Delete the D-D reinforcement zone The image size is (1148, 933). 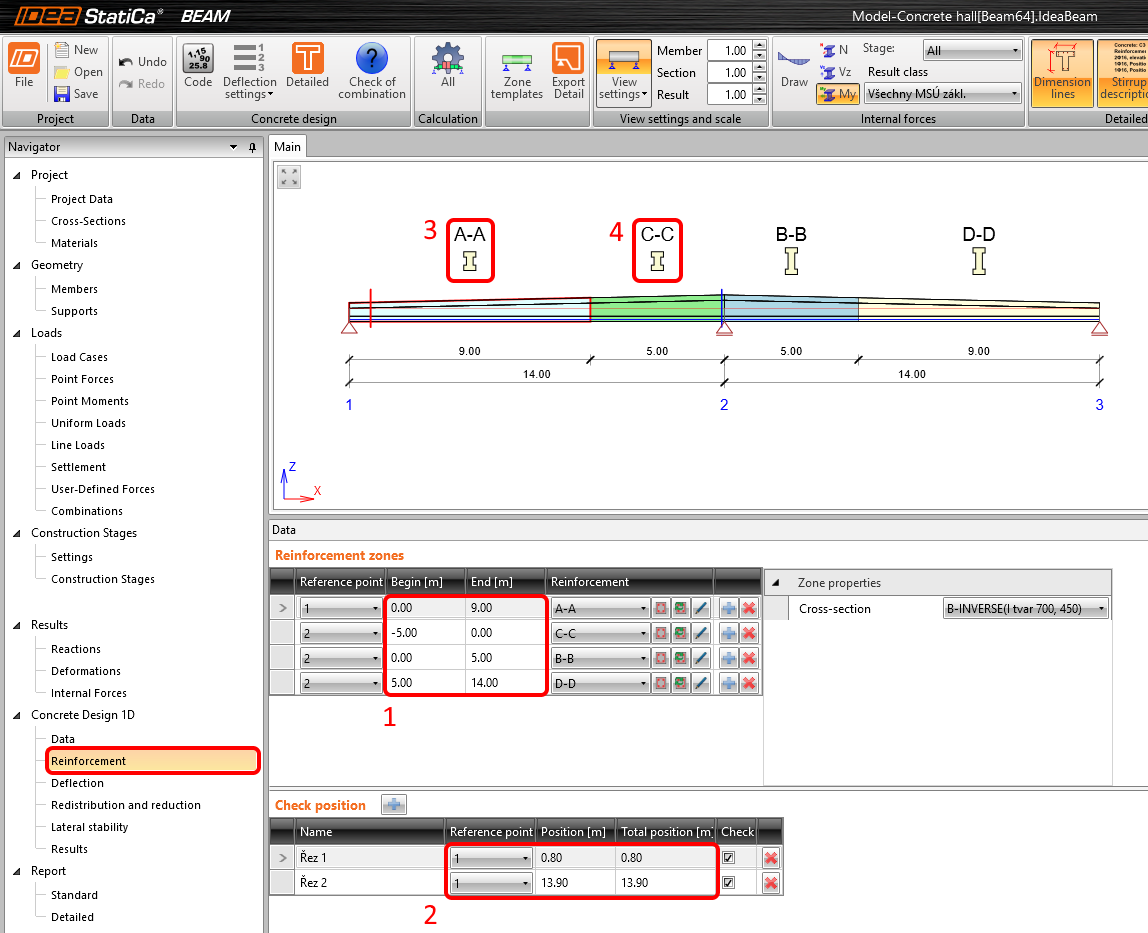pos(749,683)
